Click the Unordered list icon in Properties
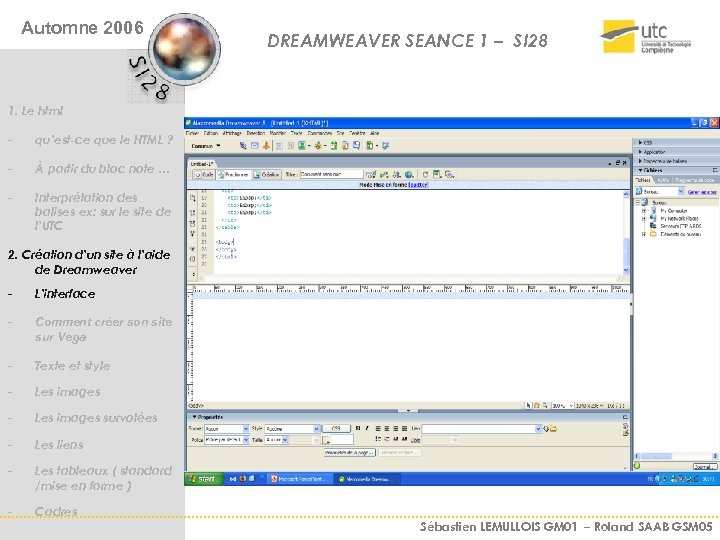This screenshot has width=720, height=540. pos(378,439)
